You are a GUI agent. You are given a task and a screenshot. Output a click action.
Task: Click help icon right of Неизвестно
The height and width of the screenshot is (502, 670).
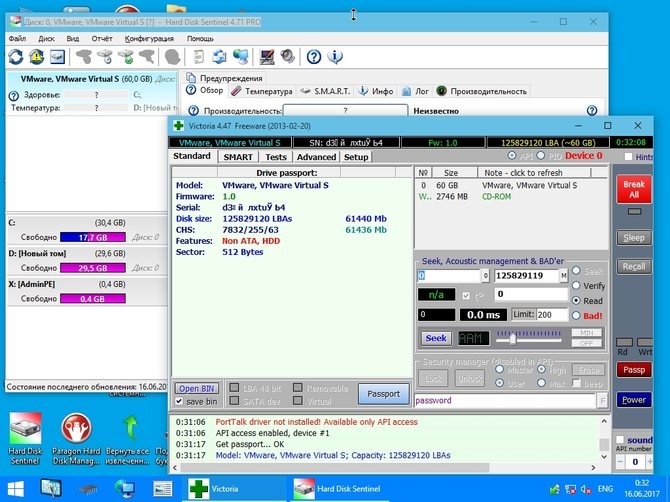[592, 111]
